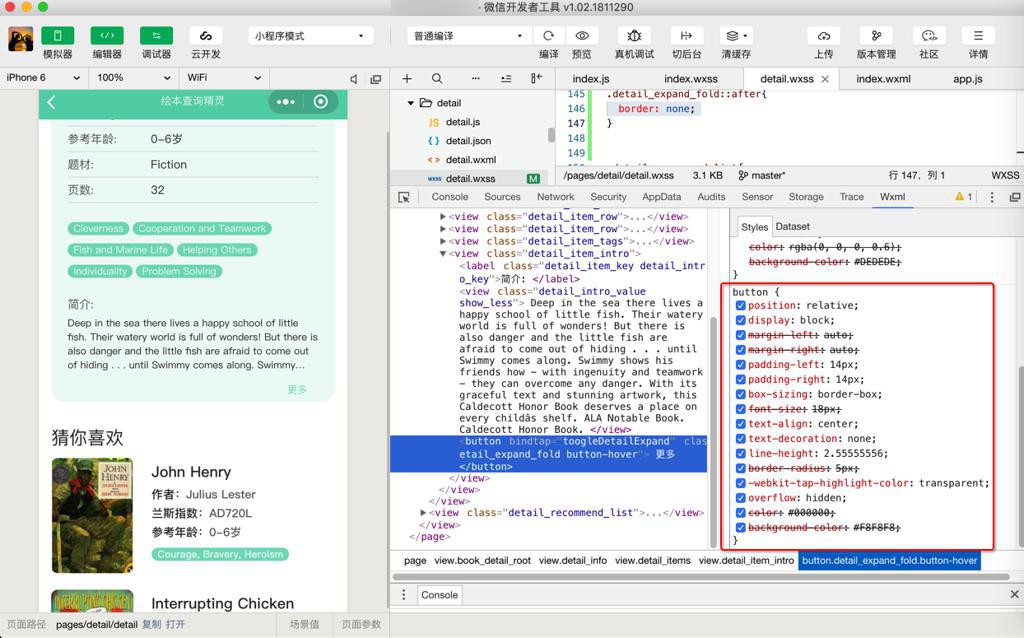Toggle the 编辑器 editor panel button
Screen dimensions: 1024x638
(107, 36)
